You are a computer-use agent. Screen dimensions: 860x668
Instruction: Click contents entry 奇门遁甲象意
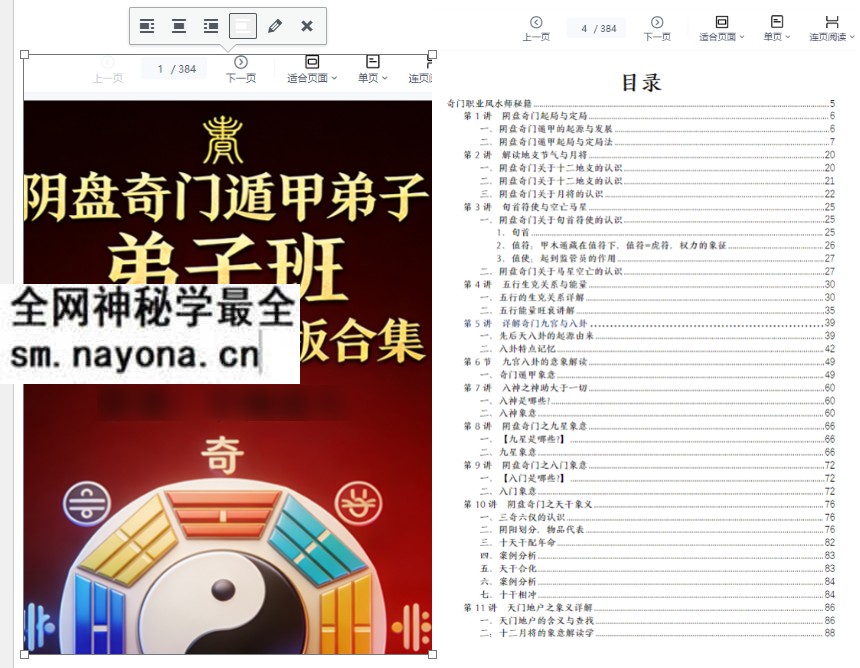658,375
